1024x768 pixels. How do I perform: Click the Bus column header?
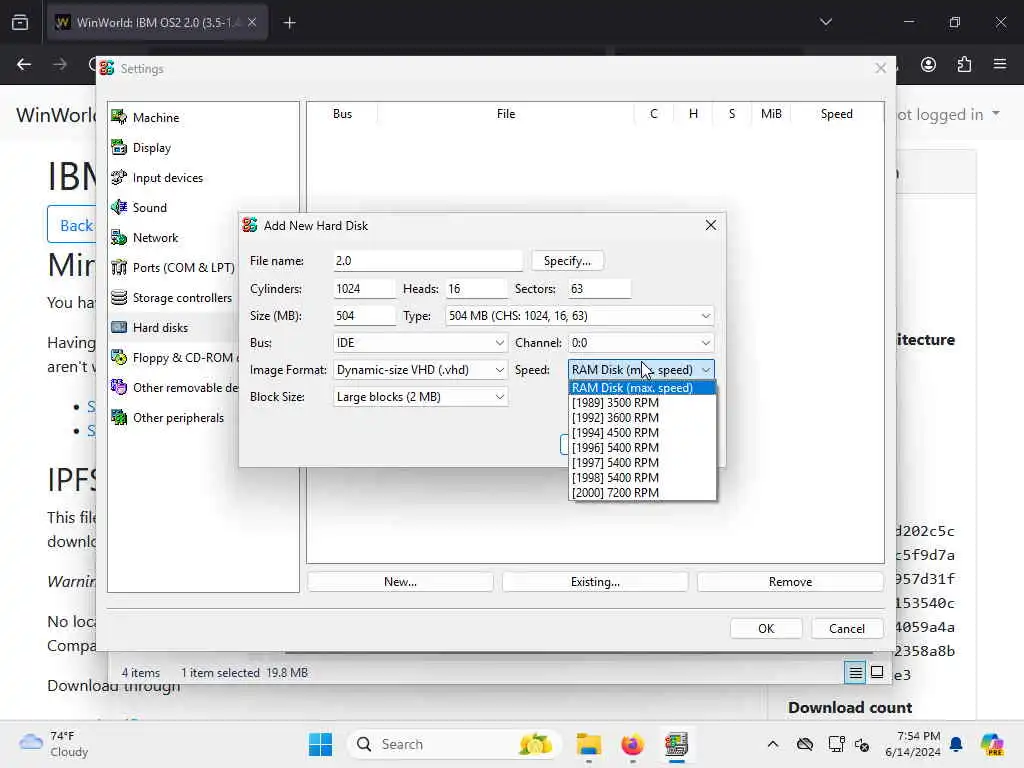pyautogui.click(x=342, y=114)
